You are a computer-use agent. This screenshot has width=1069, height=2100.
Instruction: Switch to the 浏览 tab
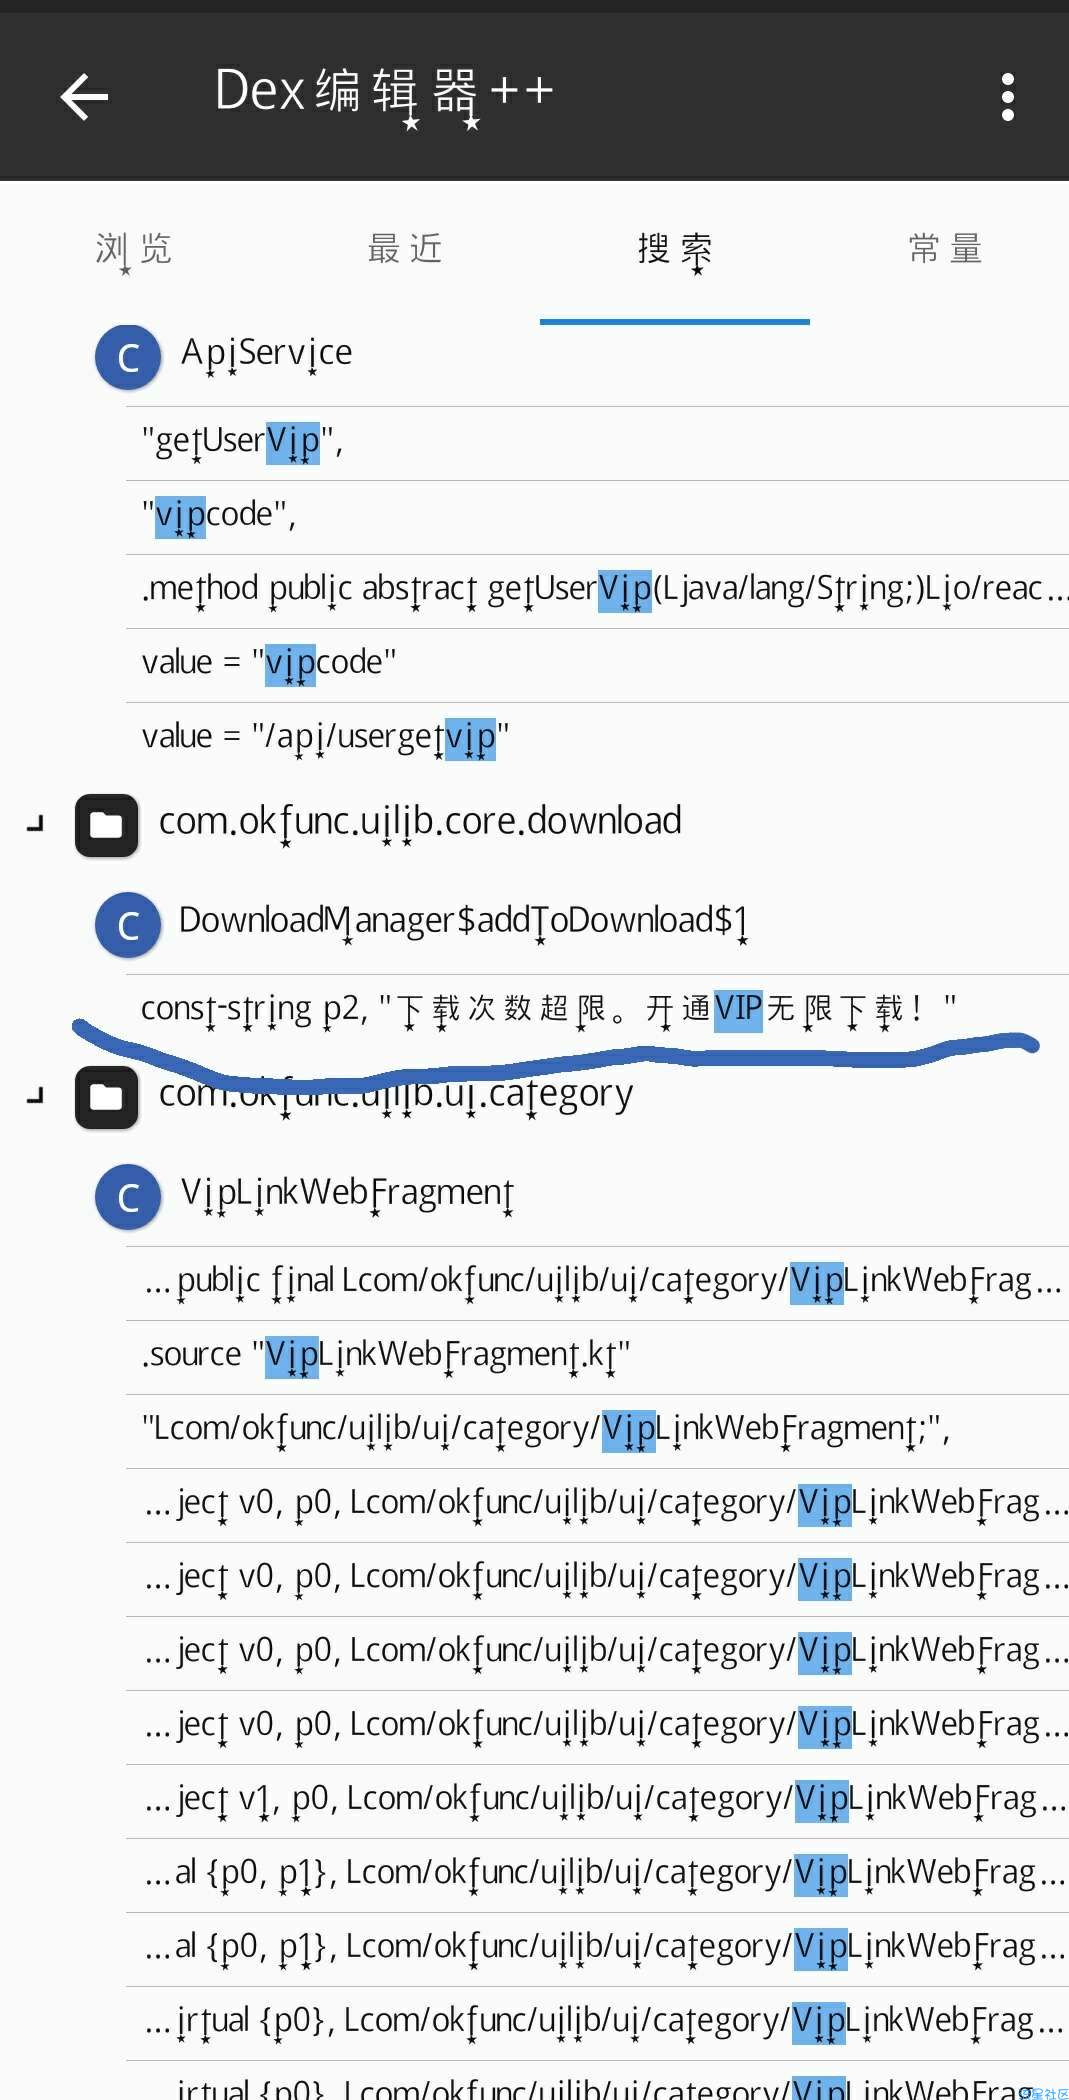pos(134,250)
